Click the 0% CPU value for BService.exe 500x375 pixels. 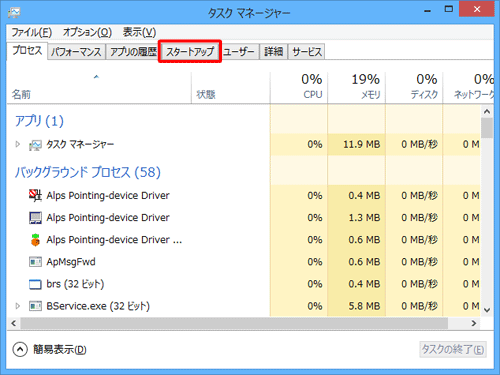point(315,306)
